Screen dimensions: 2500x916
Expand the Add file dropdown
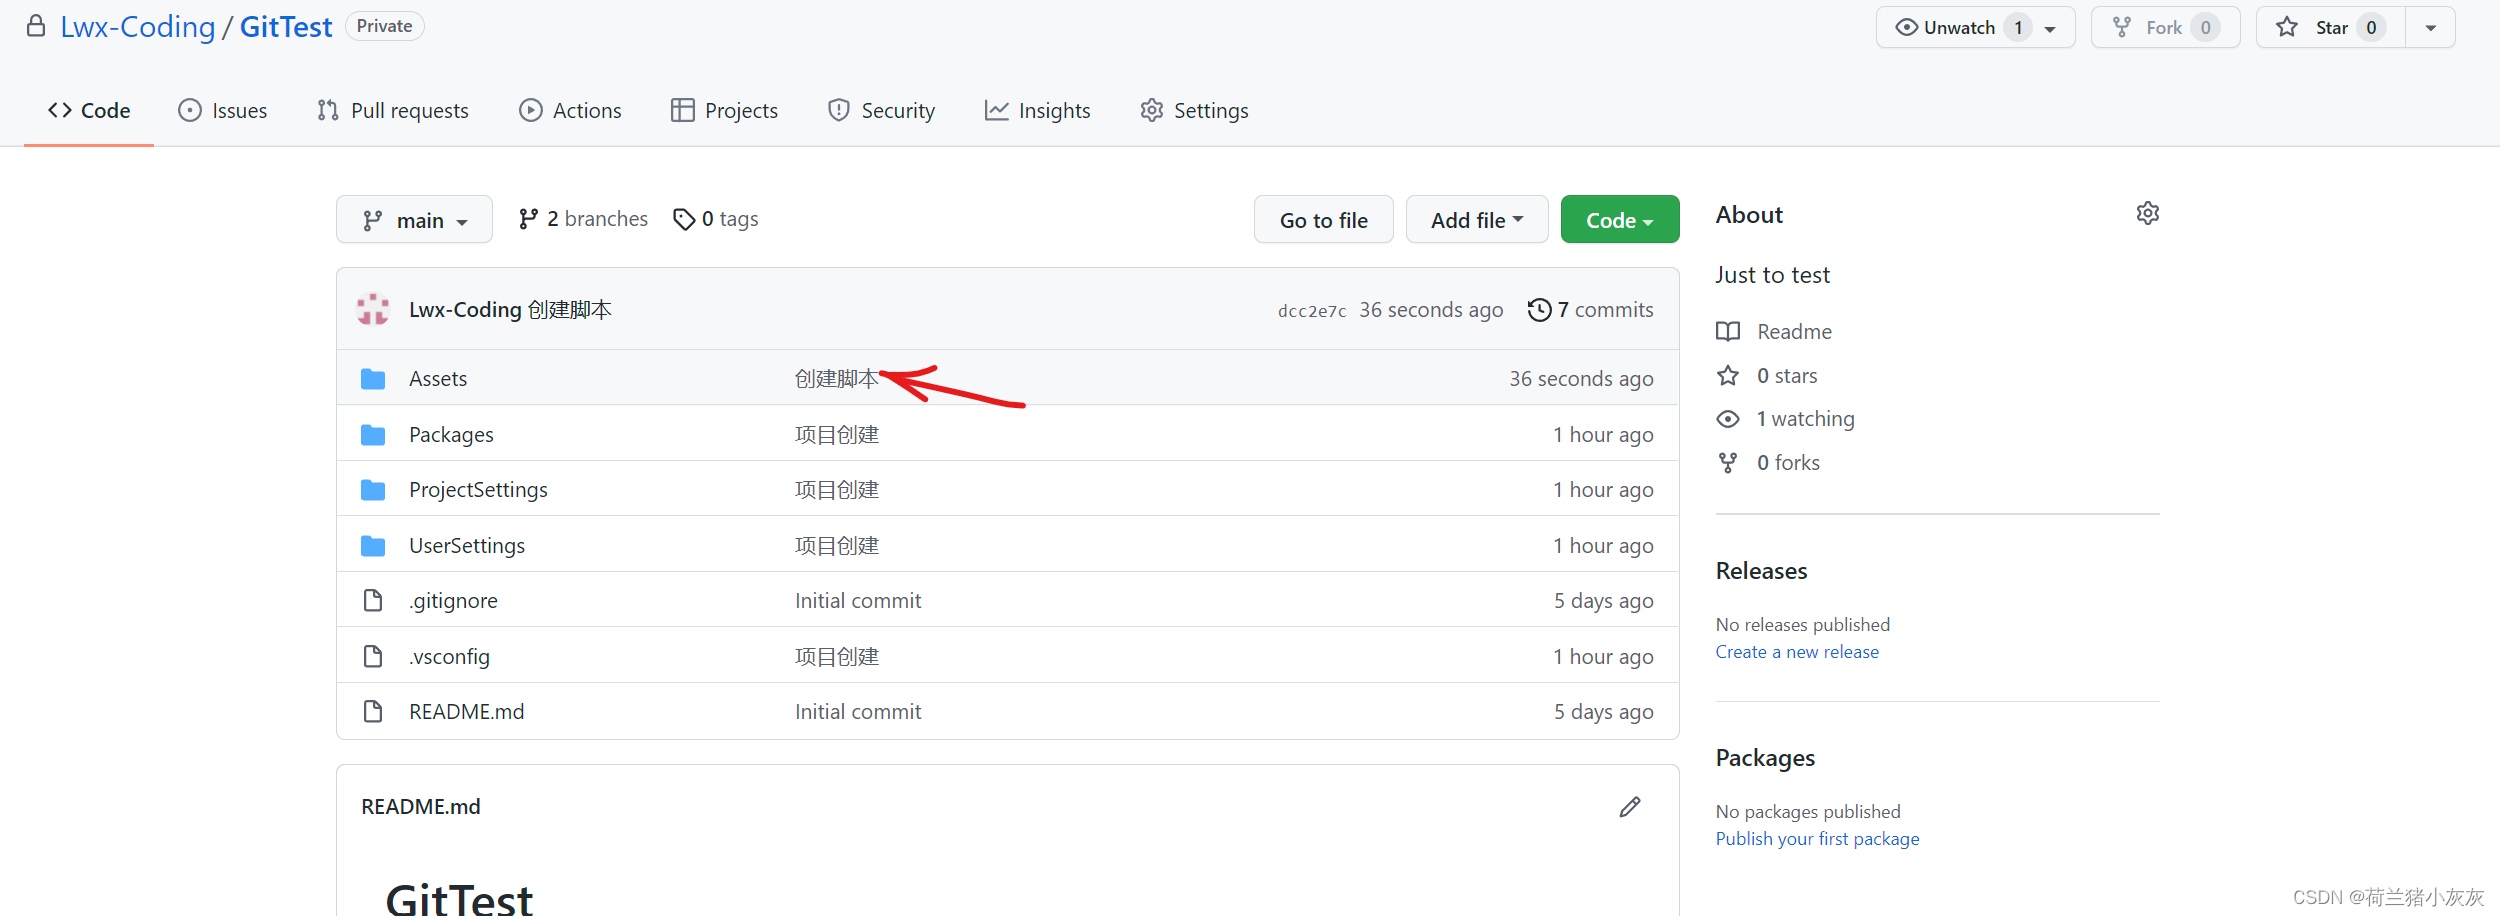point(1476,219)
